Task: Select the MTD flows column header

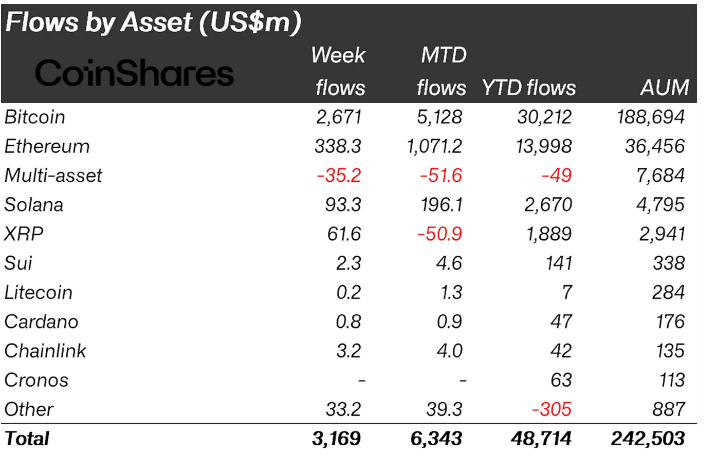Action: click(x=441, y=71)
